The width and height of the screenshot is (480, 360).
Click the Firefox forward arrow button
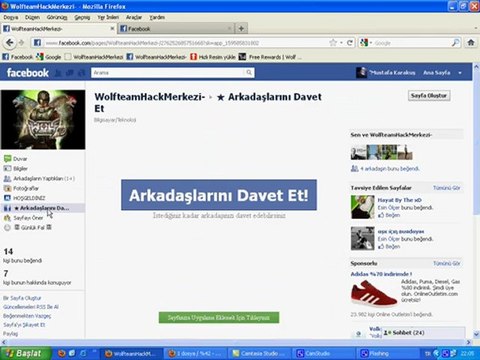[22, 43]
